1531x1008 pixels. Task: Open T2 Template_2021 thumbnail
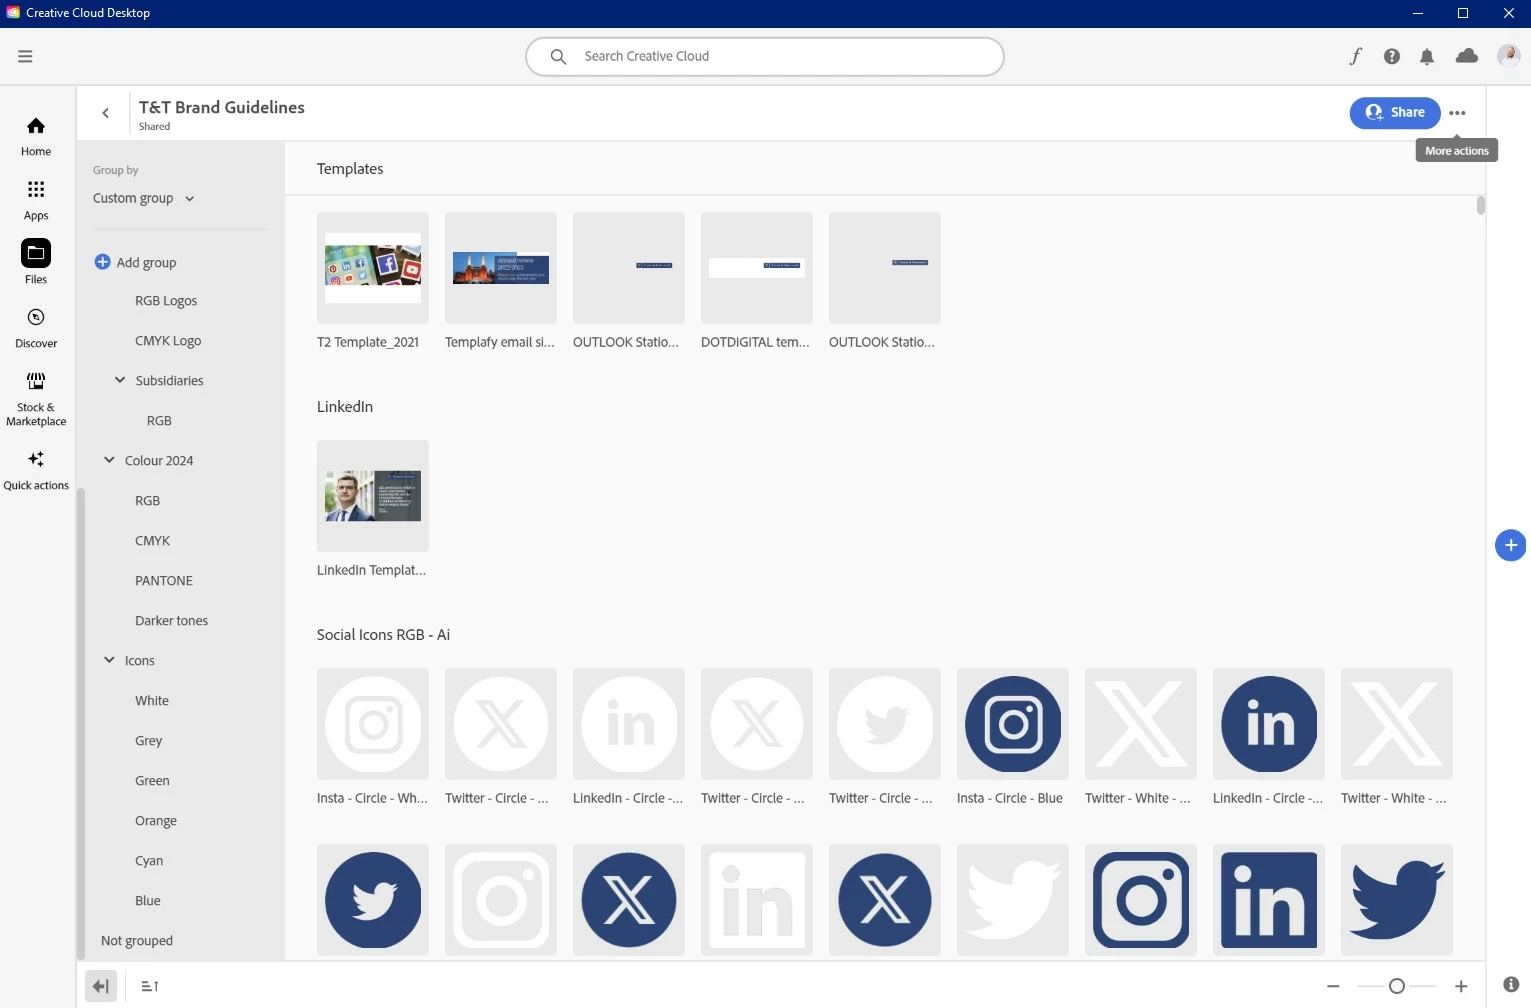click(x=373, y=268)
